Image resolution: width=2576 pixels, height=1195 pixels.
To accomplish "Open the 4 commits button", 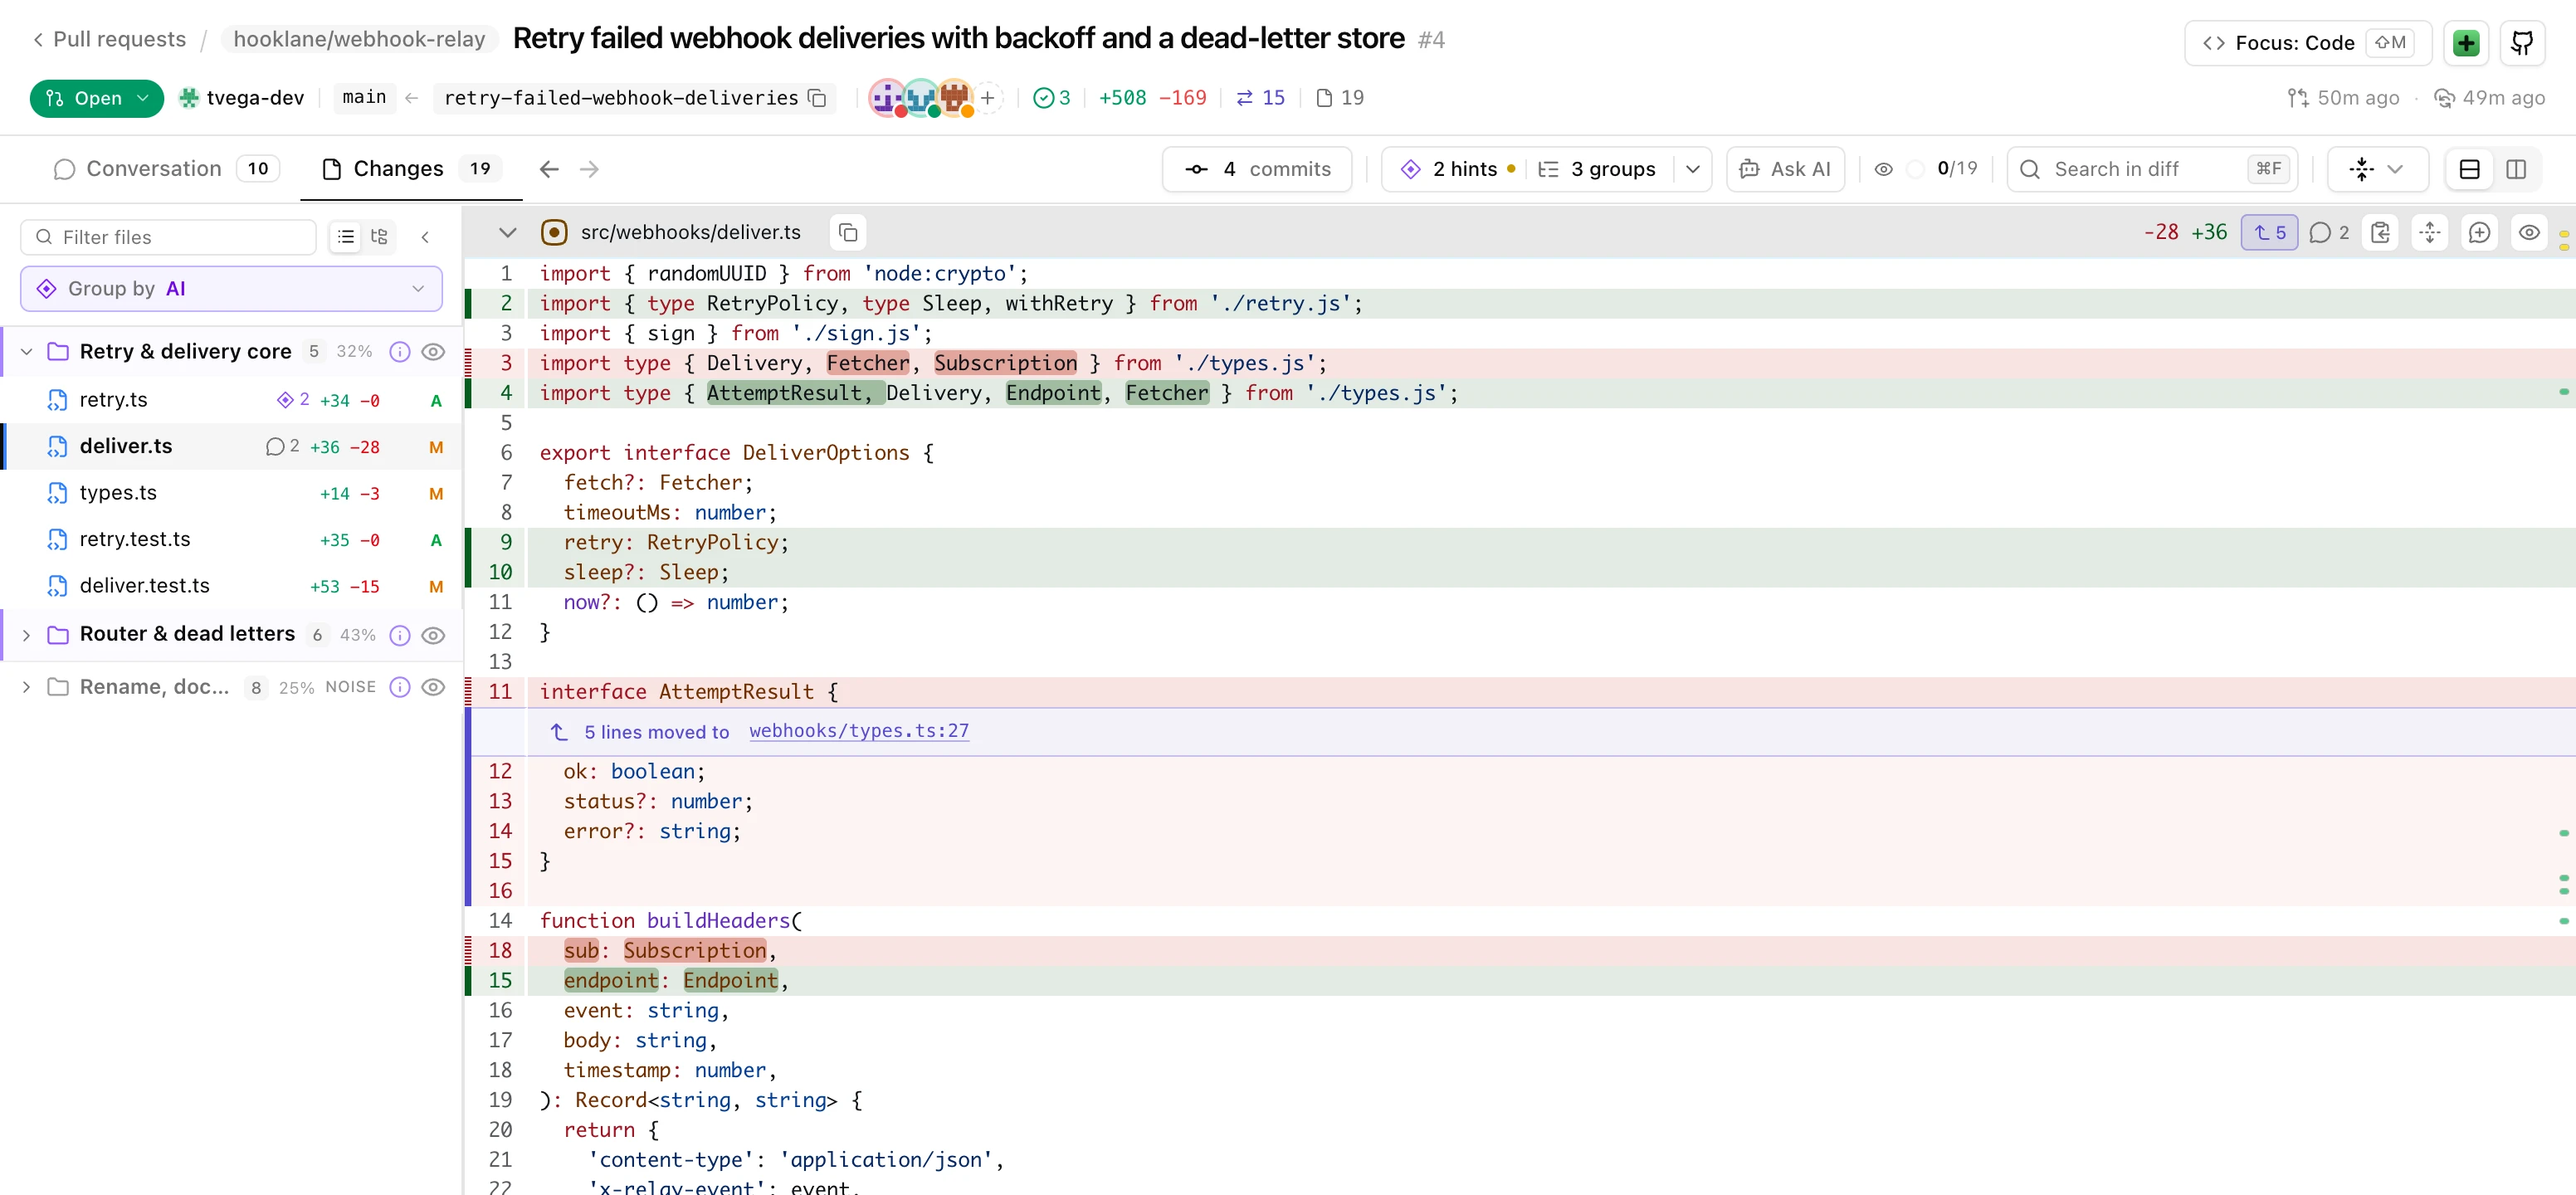I will pos(1257,169).
